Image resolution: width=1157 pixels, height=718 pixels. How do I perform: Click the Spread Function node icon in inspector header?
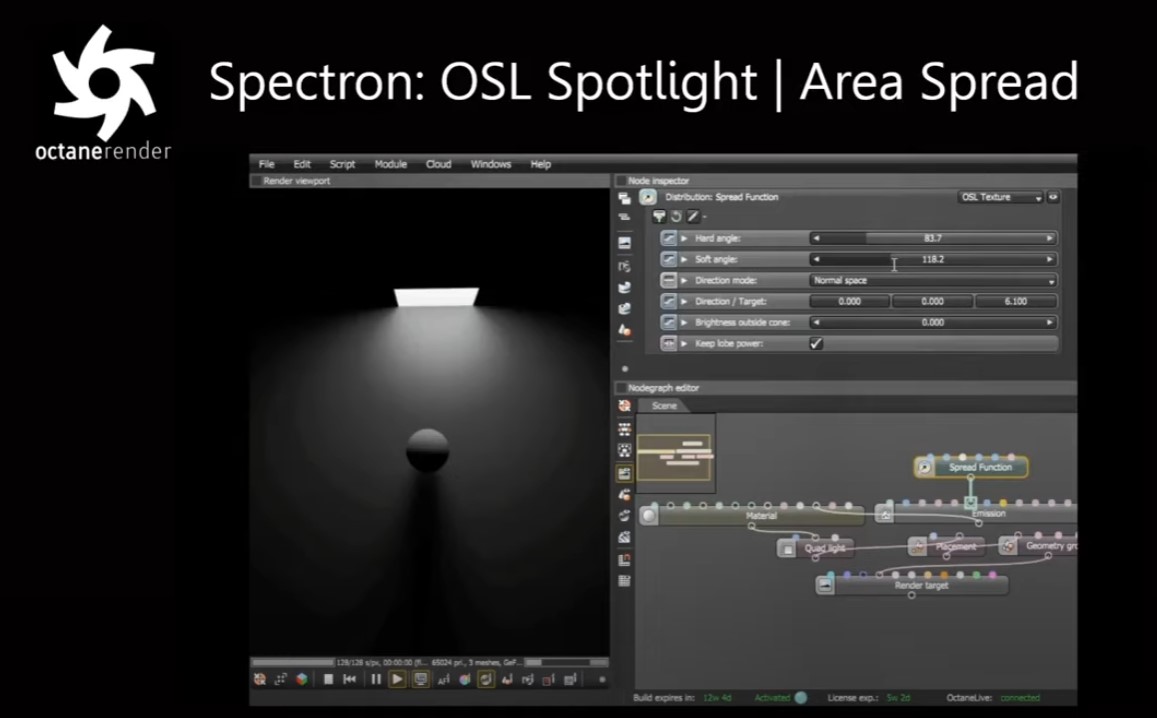coord(647,197)
